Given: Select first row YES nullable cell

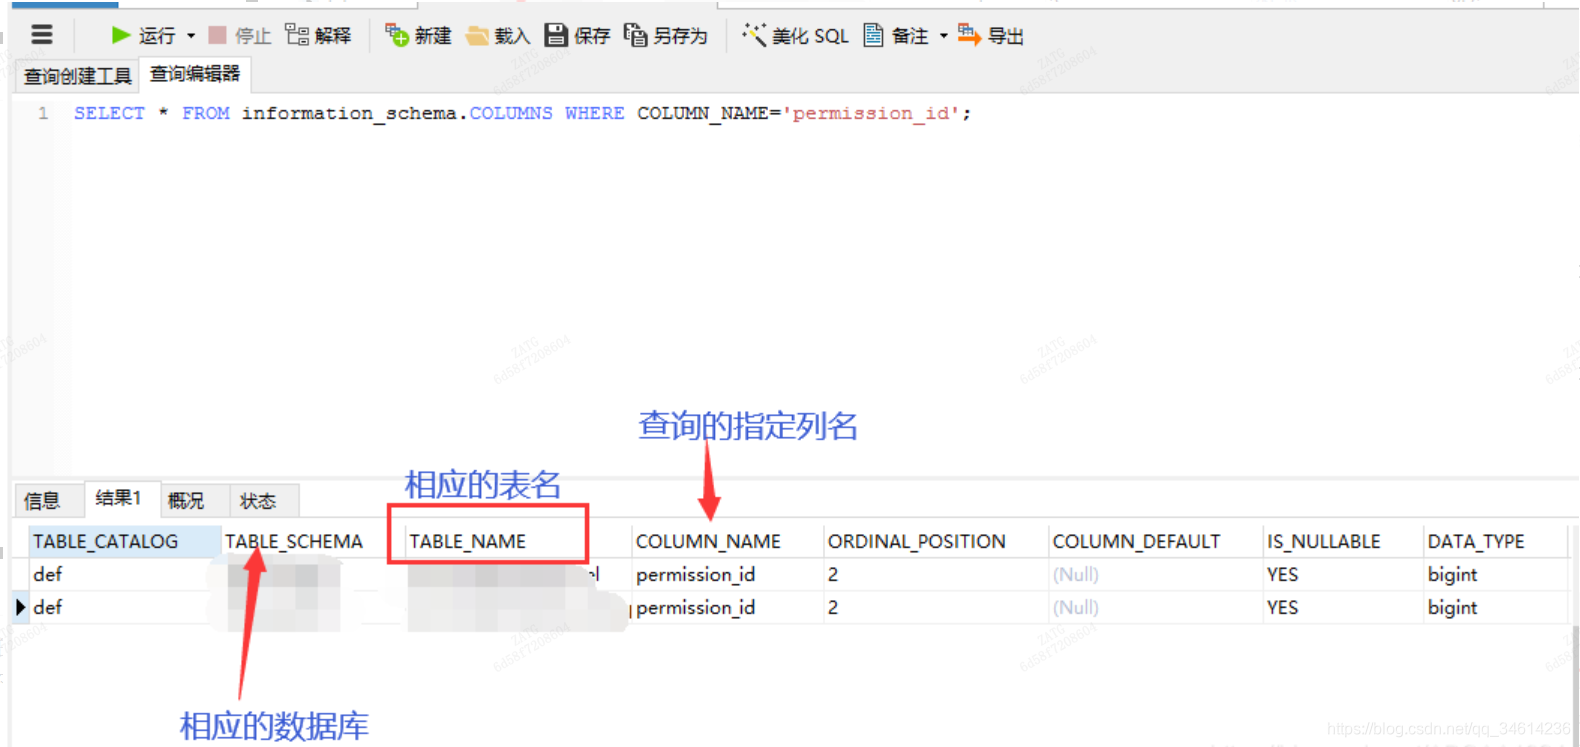Looking at the screenshot, I should click(1343, 574).
